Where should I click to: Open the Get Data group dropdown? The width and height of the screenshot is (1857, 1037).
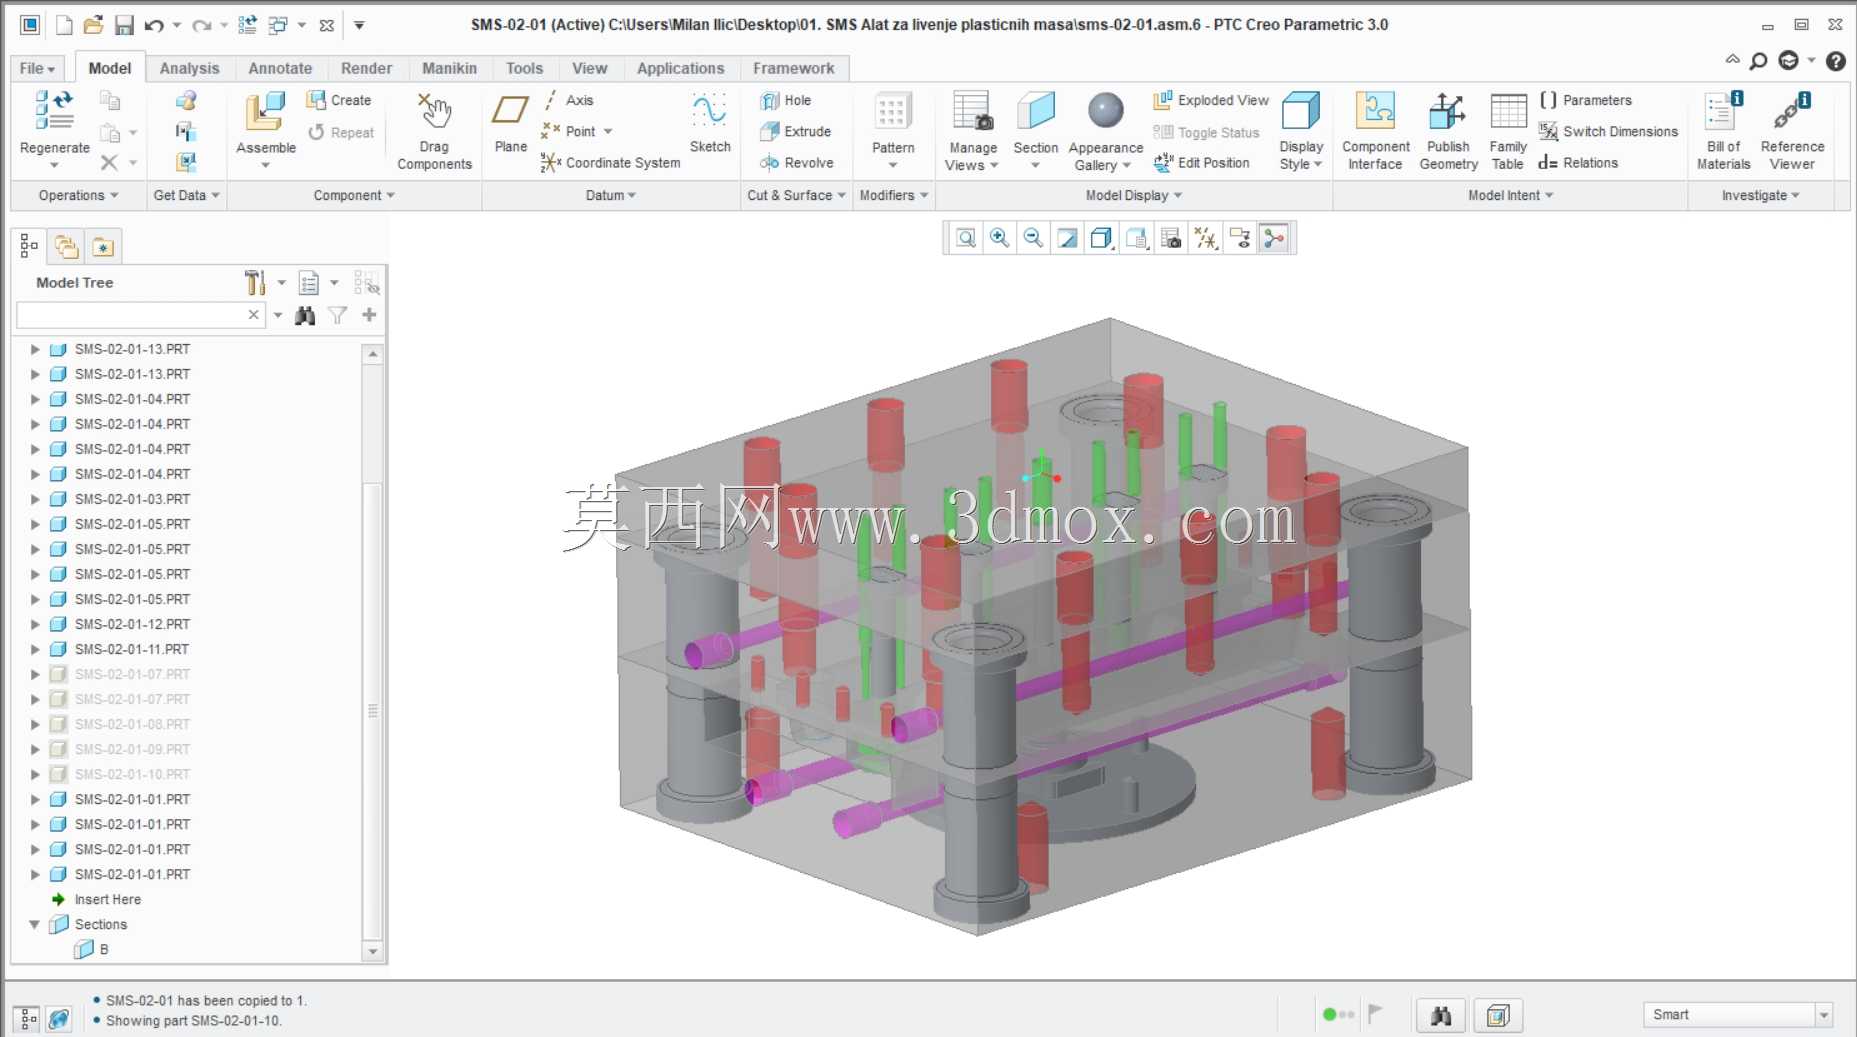point(186,195)
